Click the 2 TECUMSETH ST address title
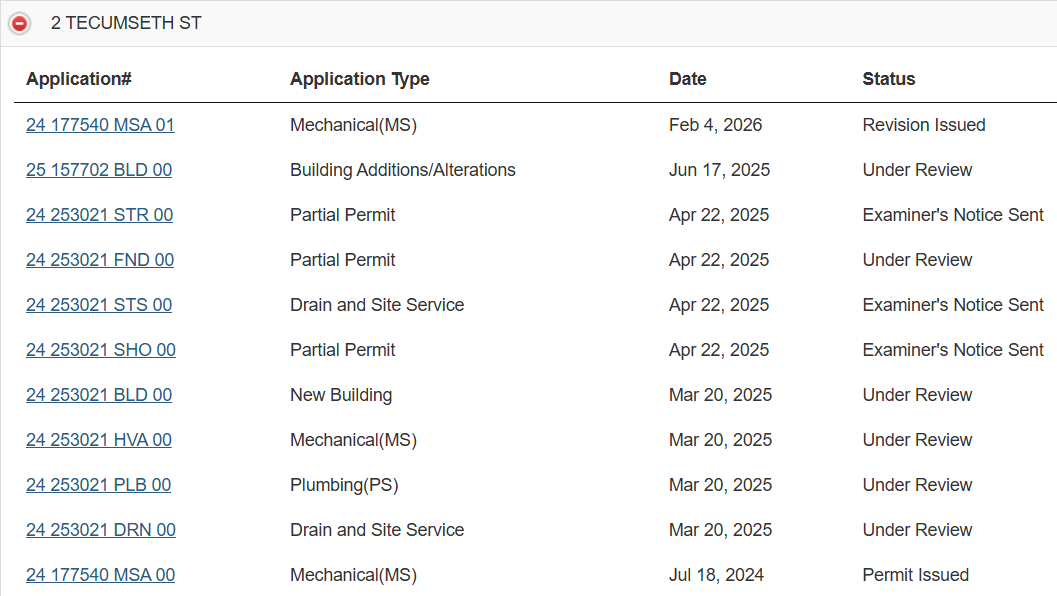This screenshot has height=596, width=1057. click(x=126, y=23)
